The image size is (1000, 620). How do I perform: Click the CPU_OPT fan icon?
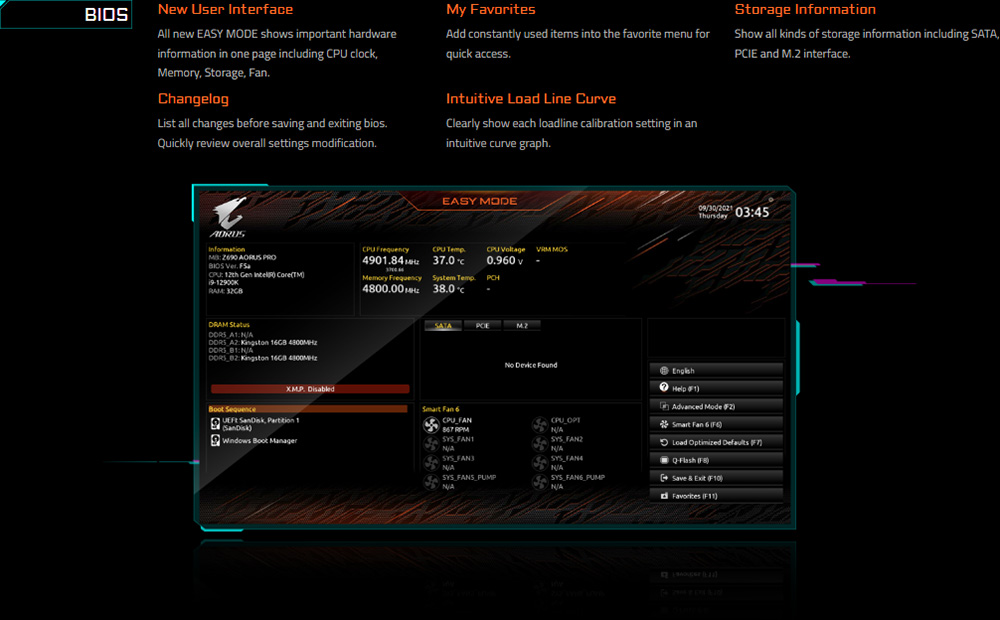coord(540,425)
